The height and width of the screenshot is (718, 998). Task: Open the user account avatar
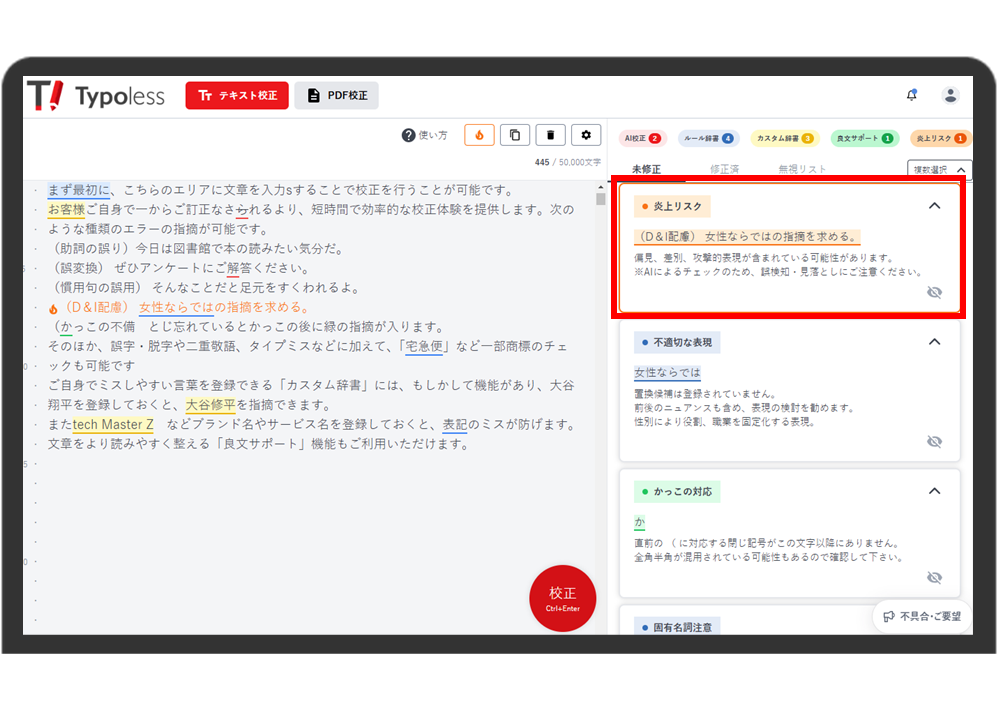[x=950, y=95]
